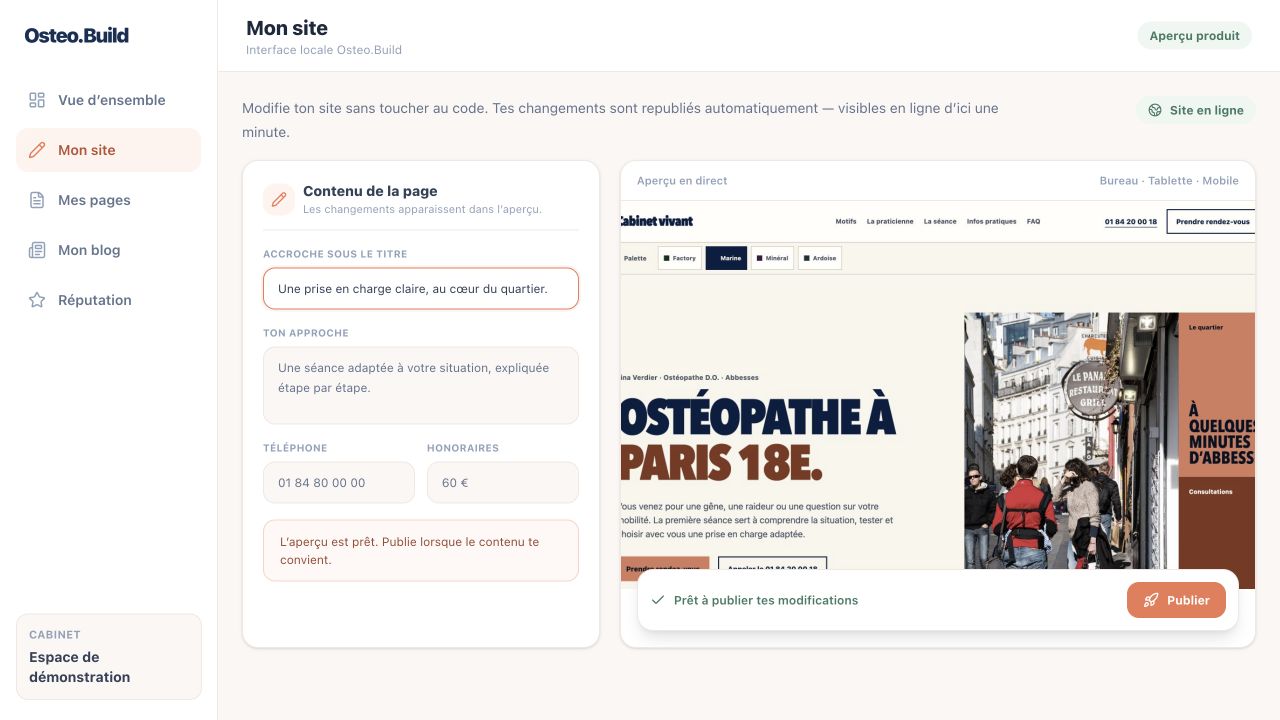
Task: Click the Ostéopathe à Paris 18e headline
Action: (758, 439)
